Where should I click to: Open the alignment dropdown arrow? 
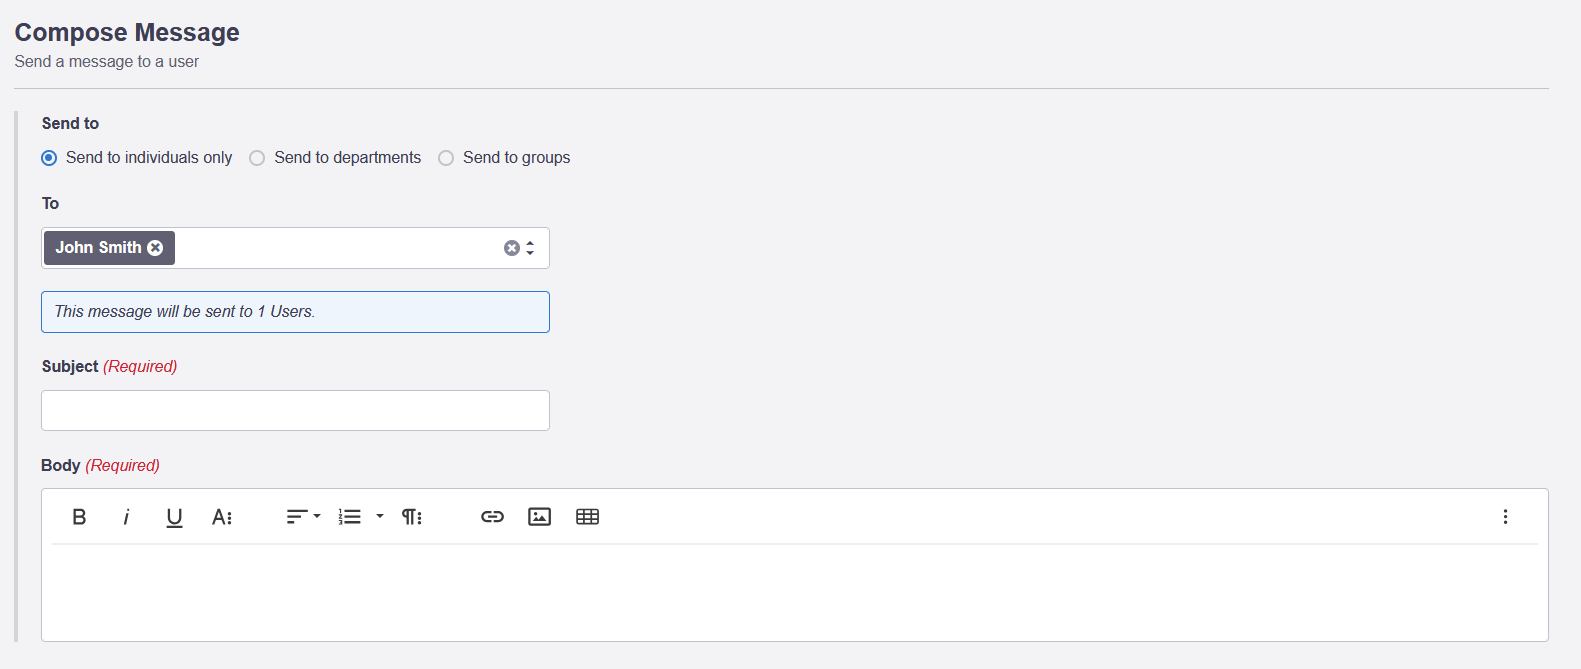[317, 517]
